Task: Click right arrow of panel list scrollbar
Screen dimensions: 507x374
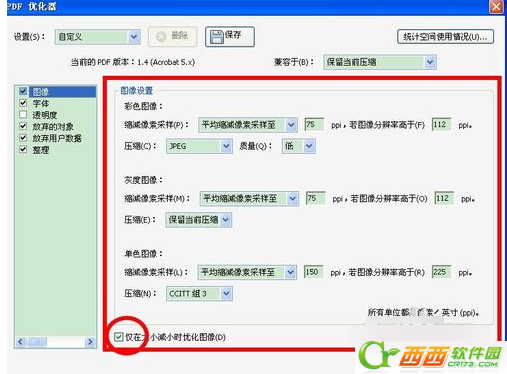Action: [x=90, y=342]
